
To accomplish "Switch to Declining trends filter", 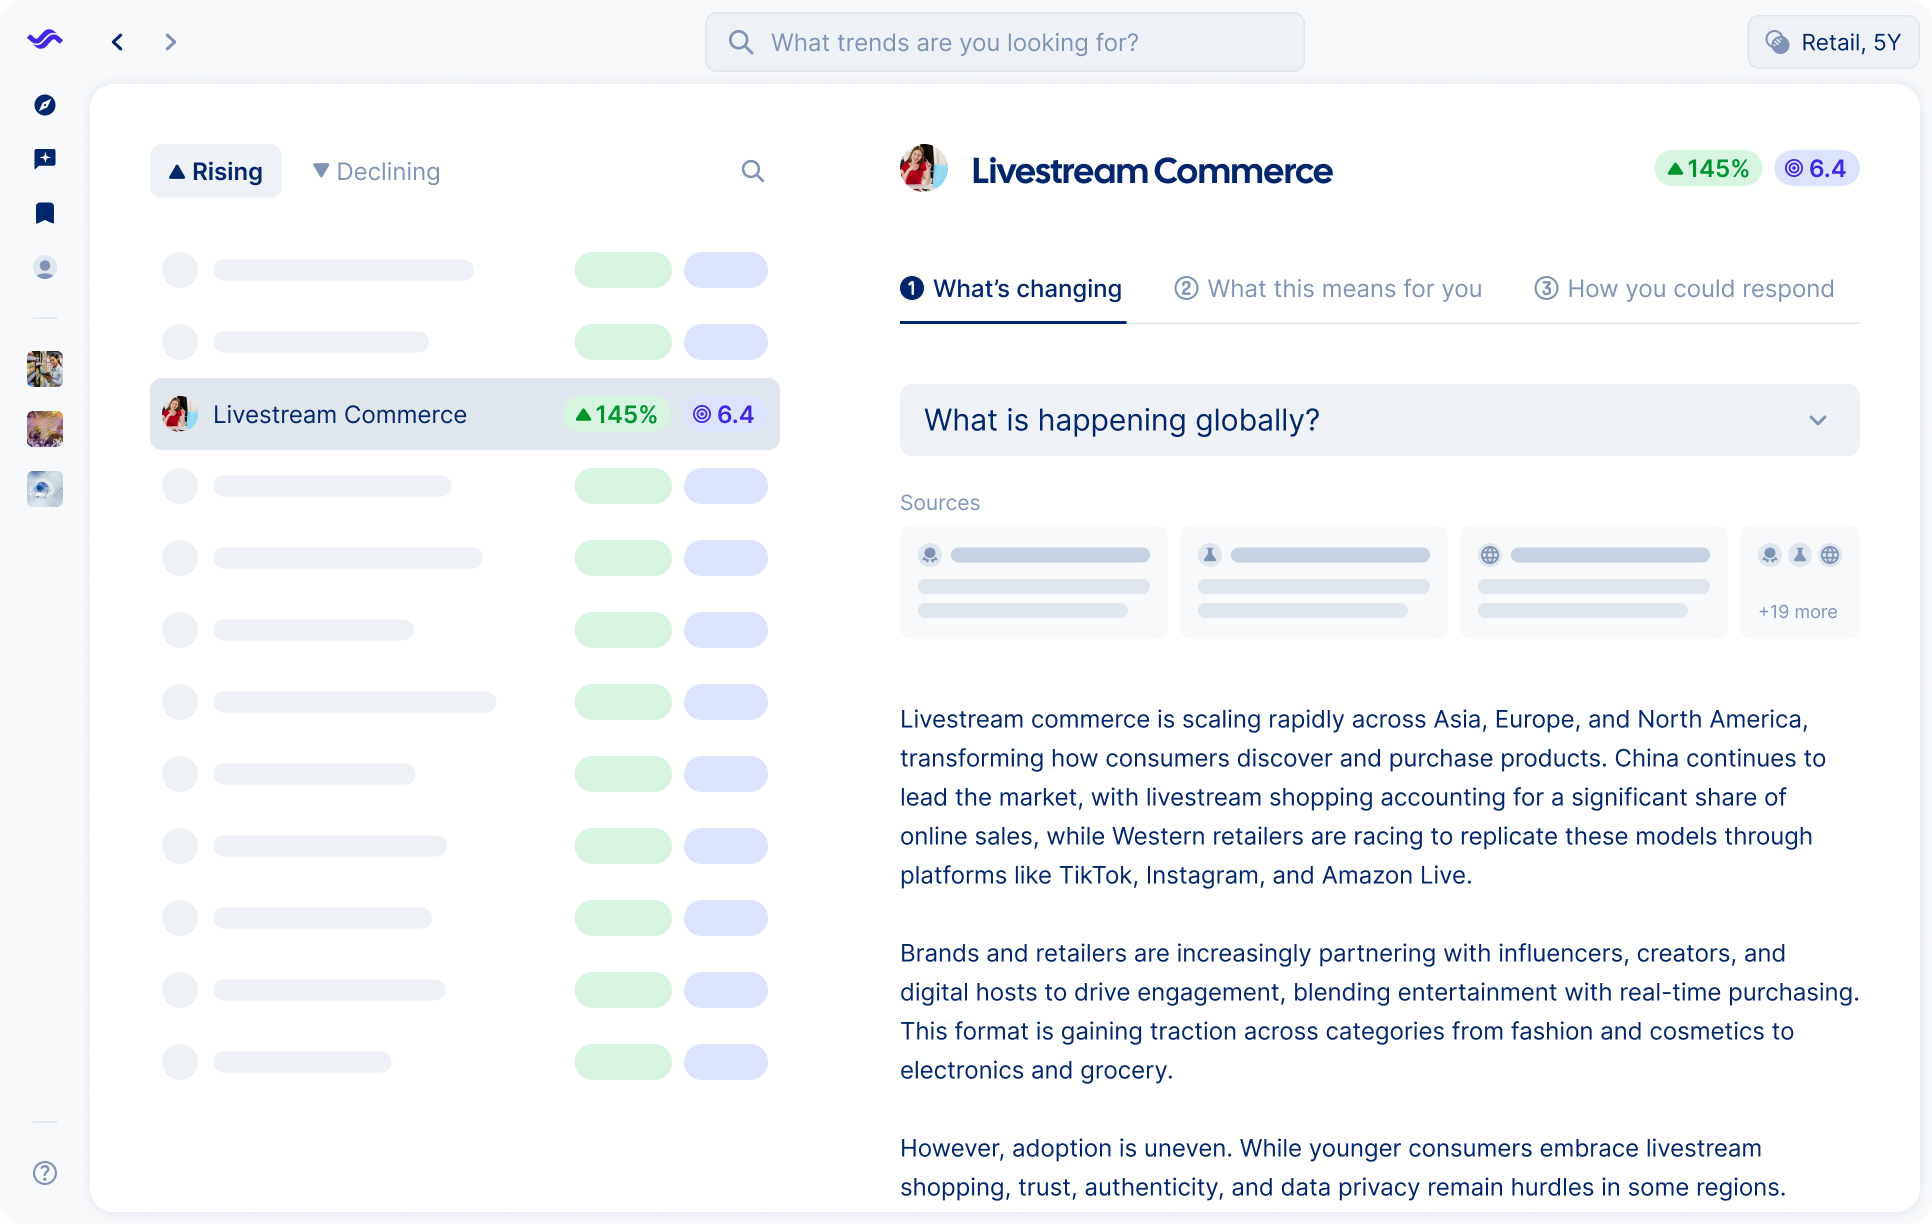I will [x=376, y=171].
